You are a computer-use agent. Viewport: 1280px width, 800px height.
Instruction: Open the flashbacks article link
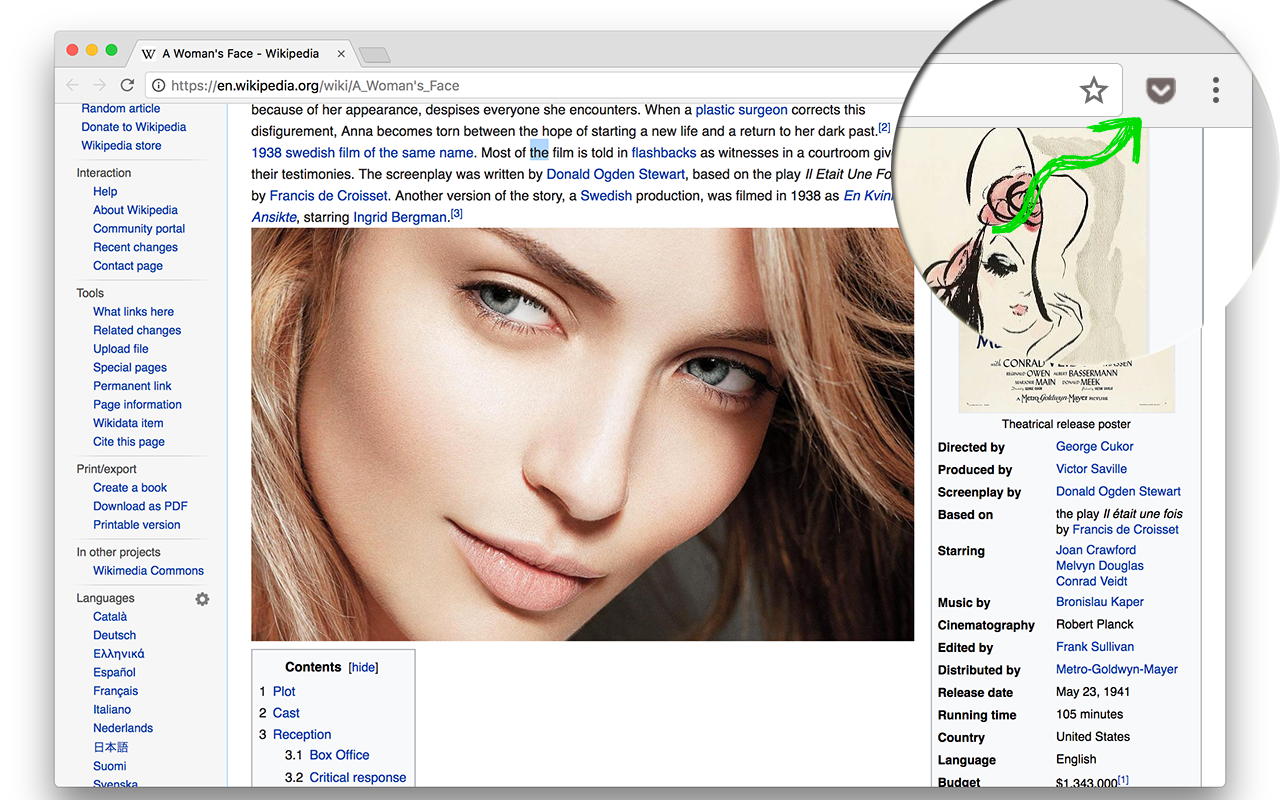coord(664,153)
